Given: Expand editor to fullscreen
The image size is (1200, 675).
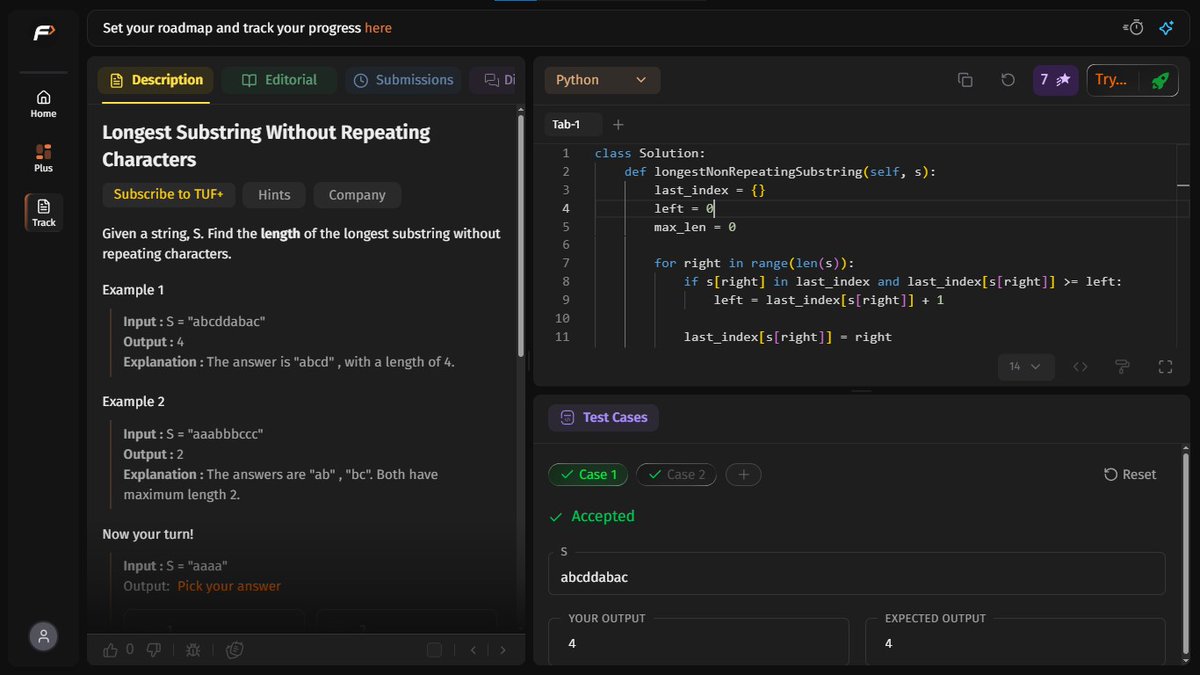Looking at the screenshot, I should pyautogui.click(x=1164, y=367).
